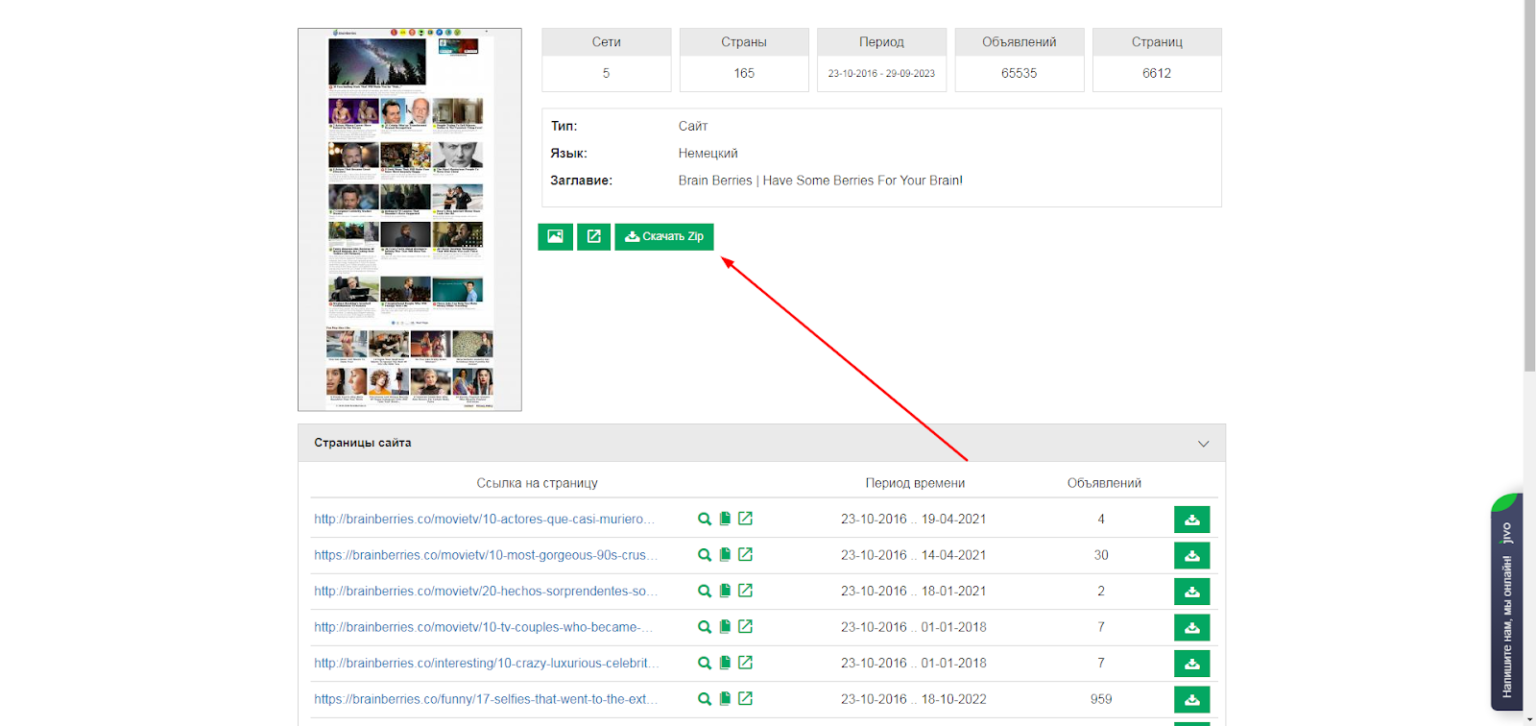Click the Объявлений value 65535

pyautogui.click(x=1019, y=73)
